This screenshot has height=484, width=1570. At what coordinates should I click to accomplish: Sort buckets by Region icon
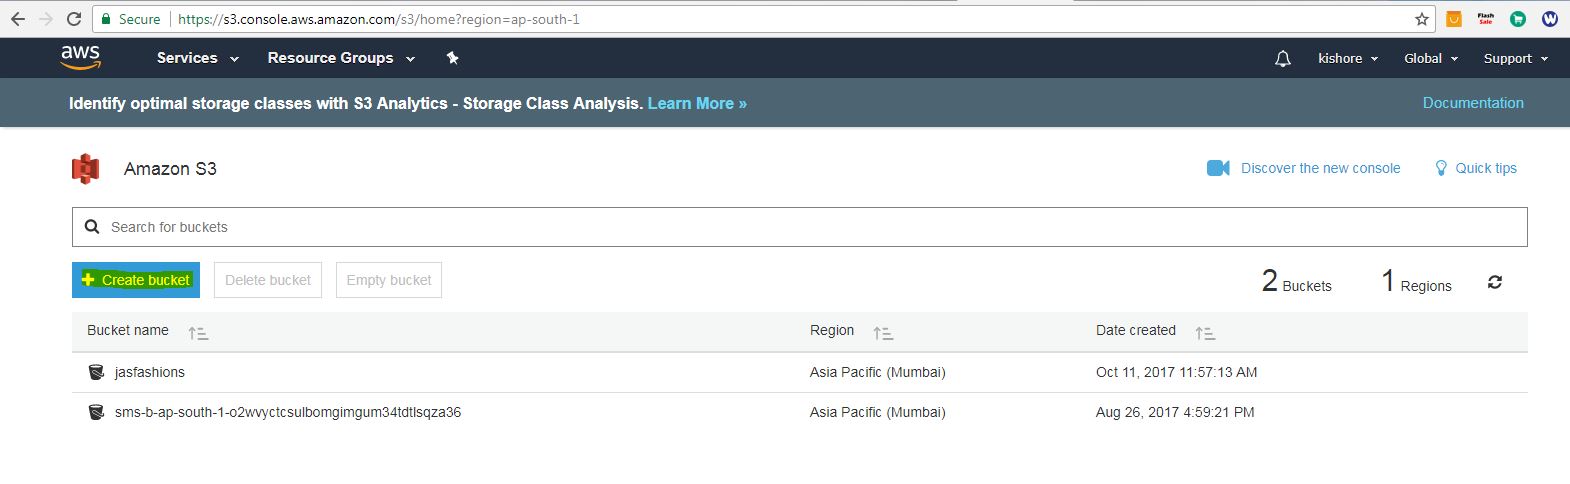click(x=882, y=333)
